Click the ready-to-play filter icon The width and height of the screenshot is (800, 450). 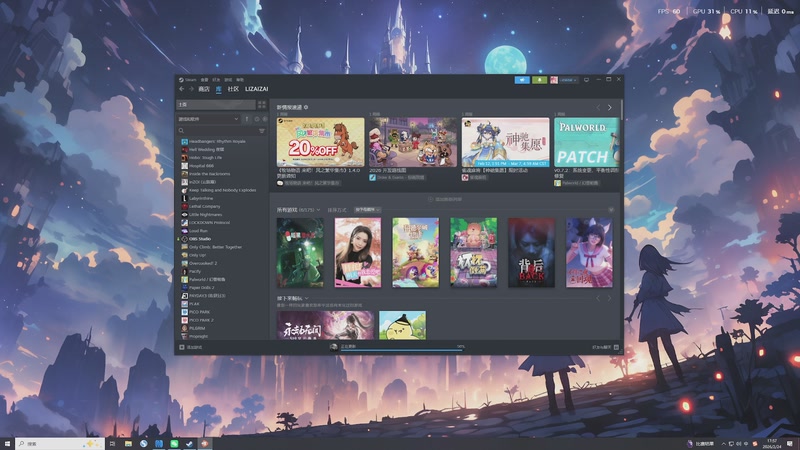click(264, 119)
